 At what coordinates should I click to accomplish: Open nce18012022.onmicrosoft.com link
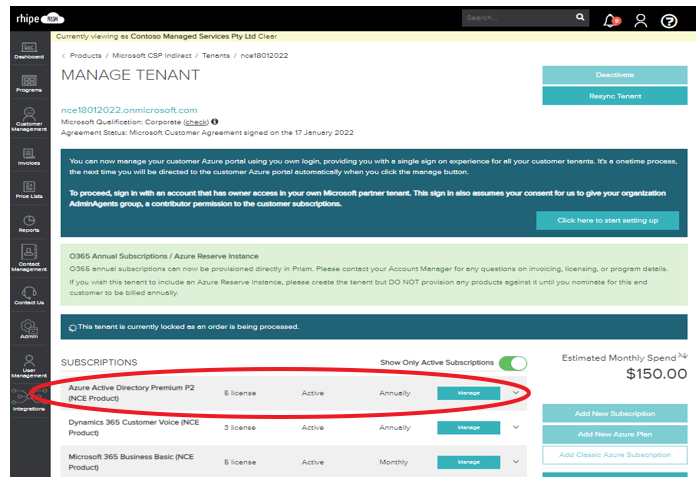[x=129, y=110]
